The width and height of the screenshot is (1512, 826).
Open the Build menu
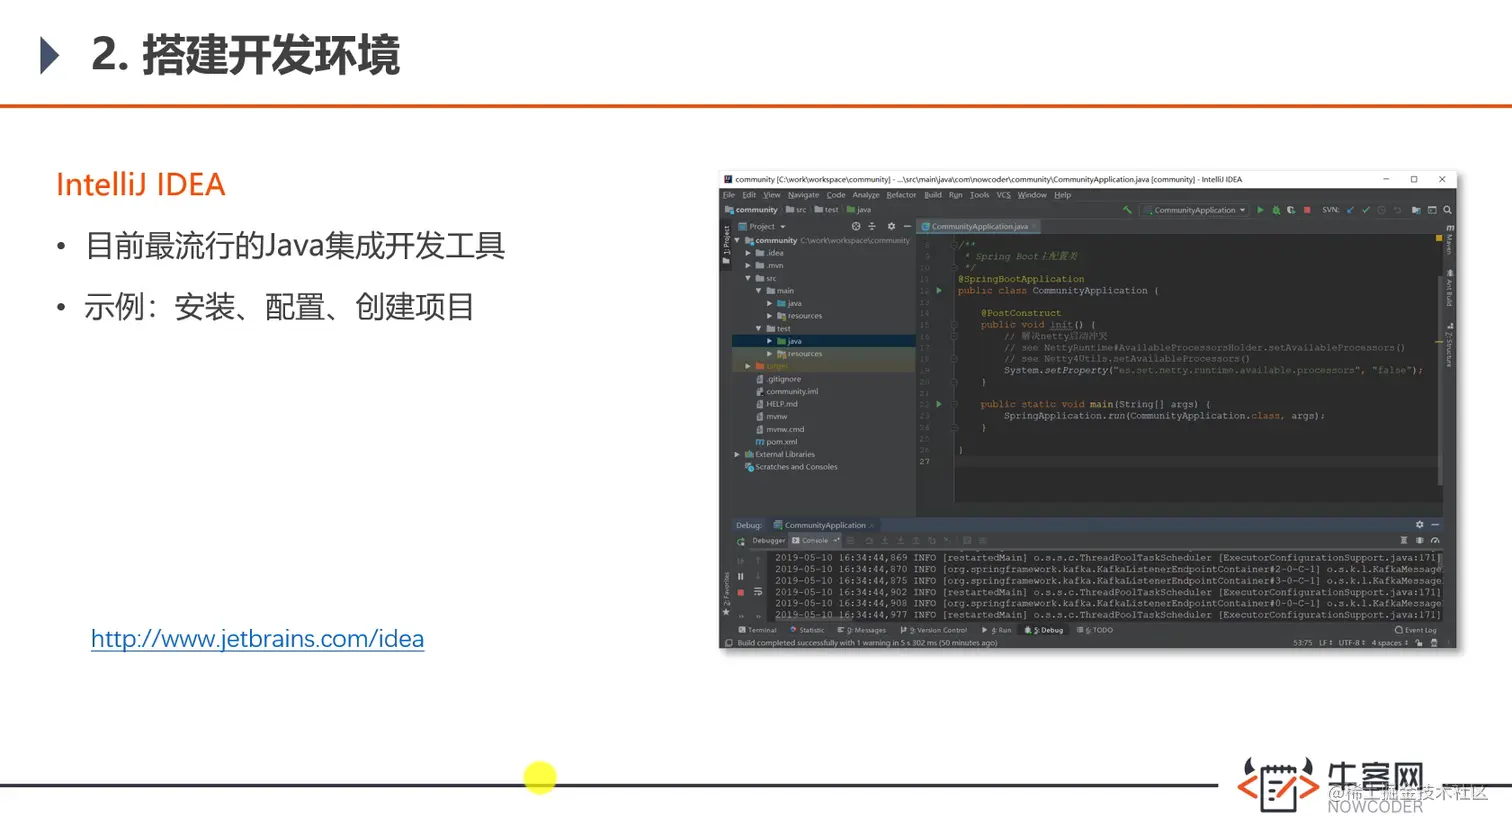(x=933, y=195)
